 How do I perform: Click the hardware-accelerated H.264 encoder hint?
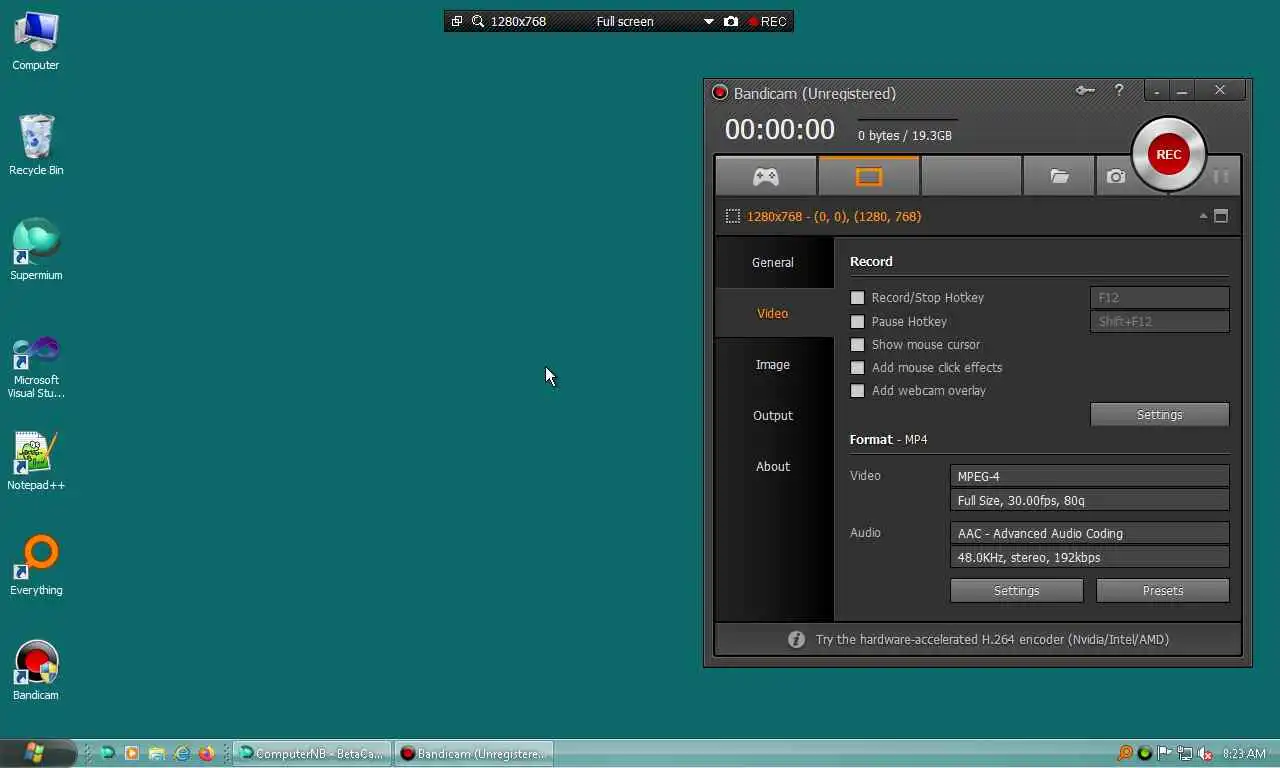992,639
